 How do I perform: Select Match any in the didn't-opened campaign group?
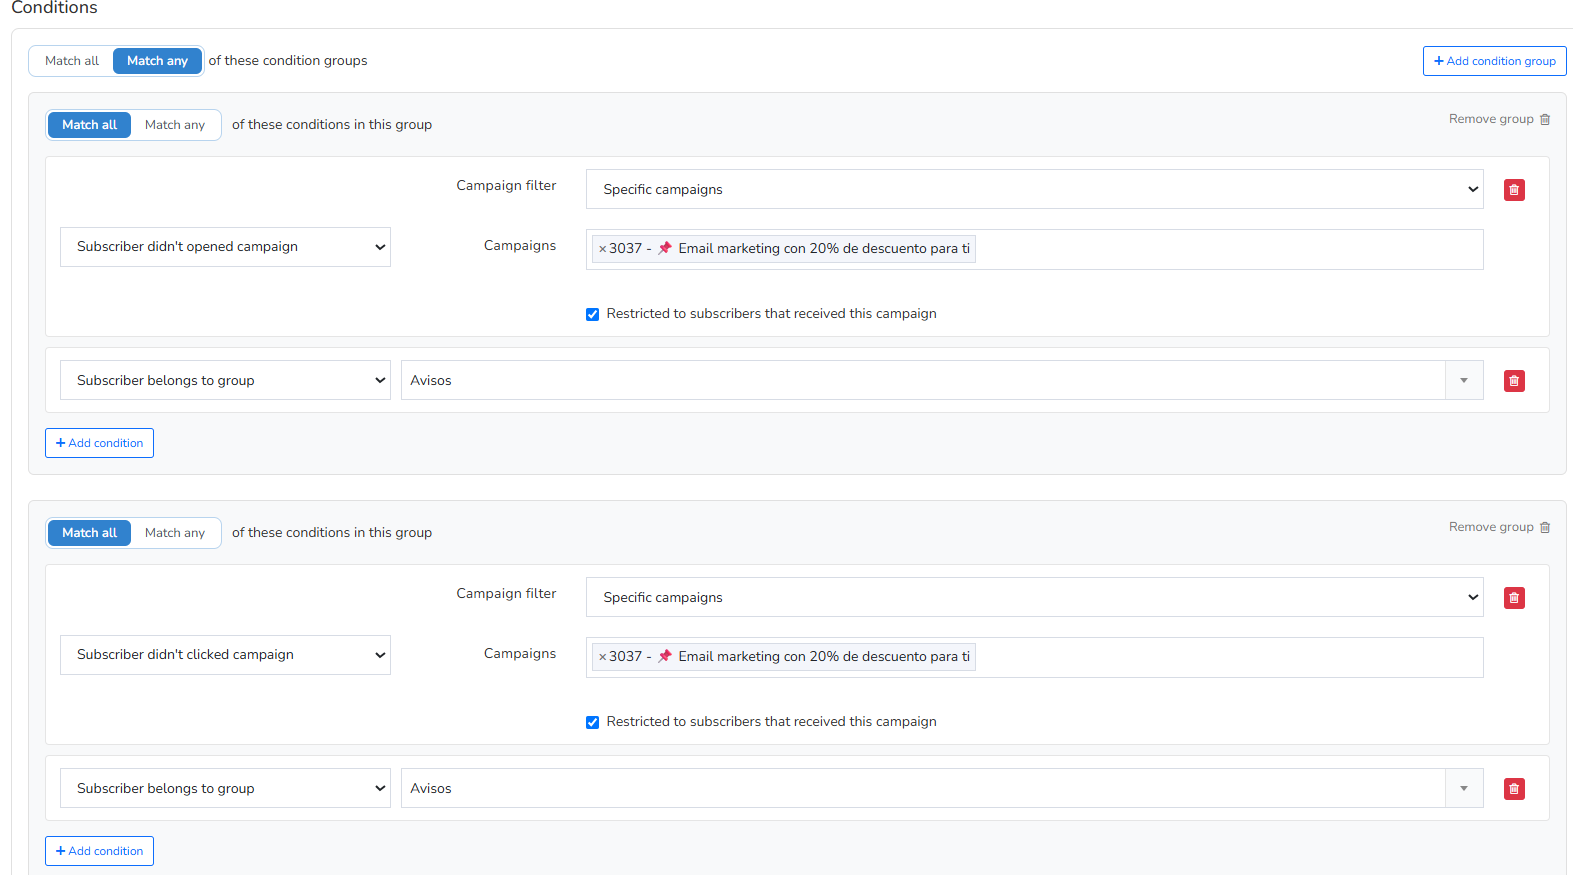[x=175, y=125]
